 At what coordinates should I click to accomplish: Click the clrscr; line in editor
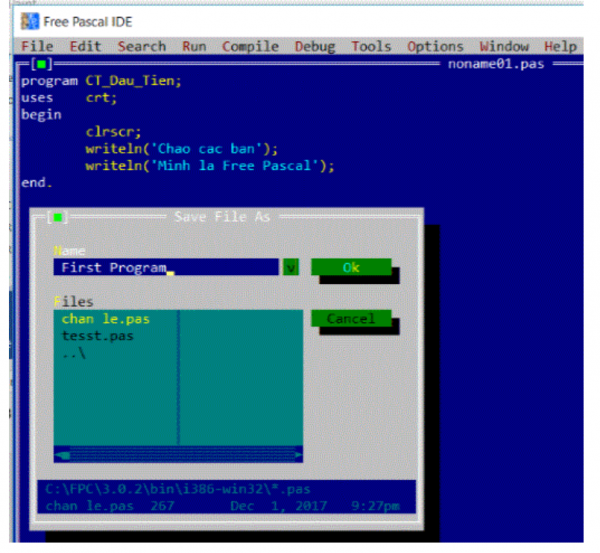point(114,132)
